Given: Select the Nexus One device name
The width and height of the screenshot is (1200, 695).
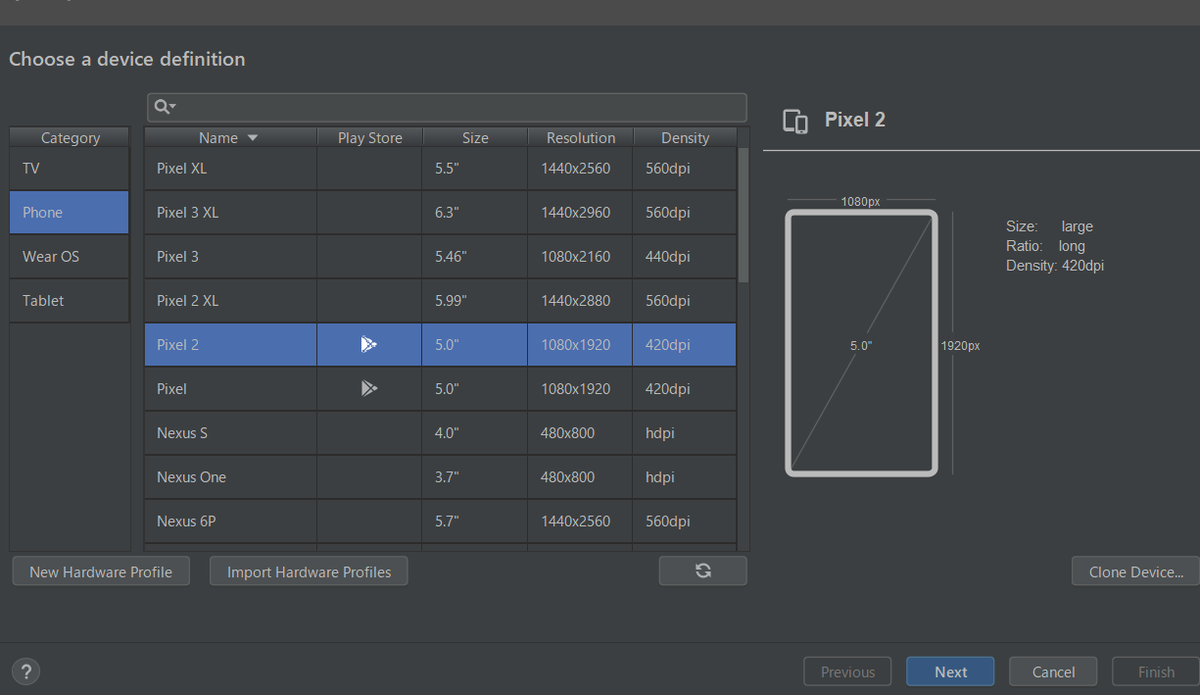Looking at the screenshot, I should [191, 477].
